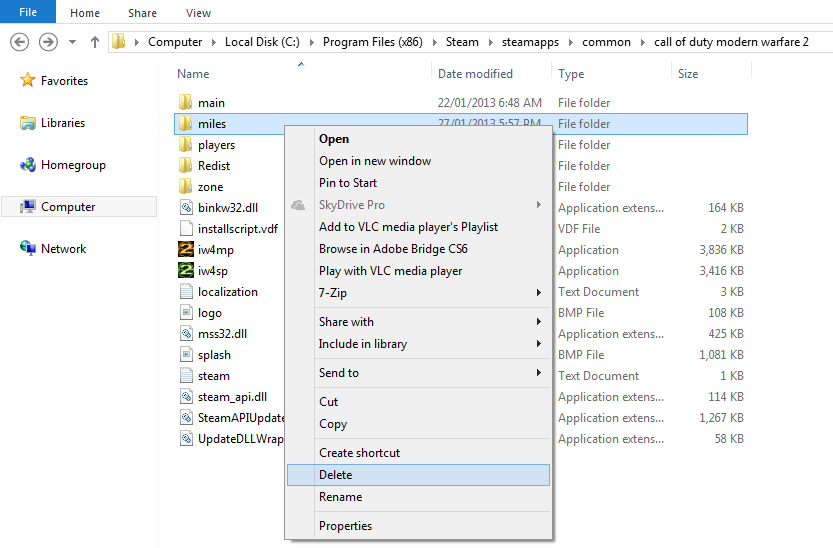The width and height of the screenshot is (833, 548).
Task: Choose Properties from the context menu
Action: (418, 526)
